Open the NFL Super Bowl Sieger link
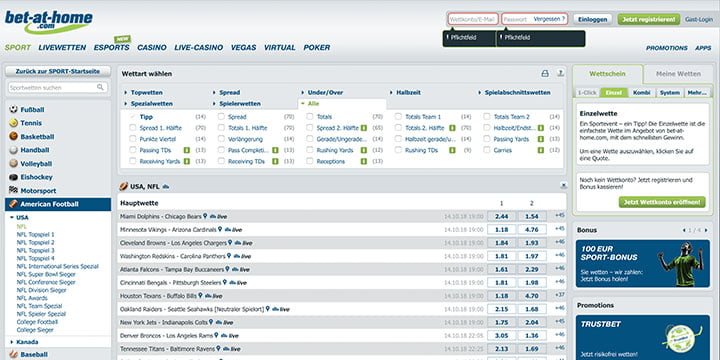 (x=46, y=274)
